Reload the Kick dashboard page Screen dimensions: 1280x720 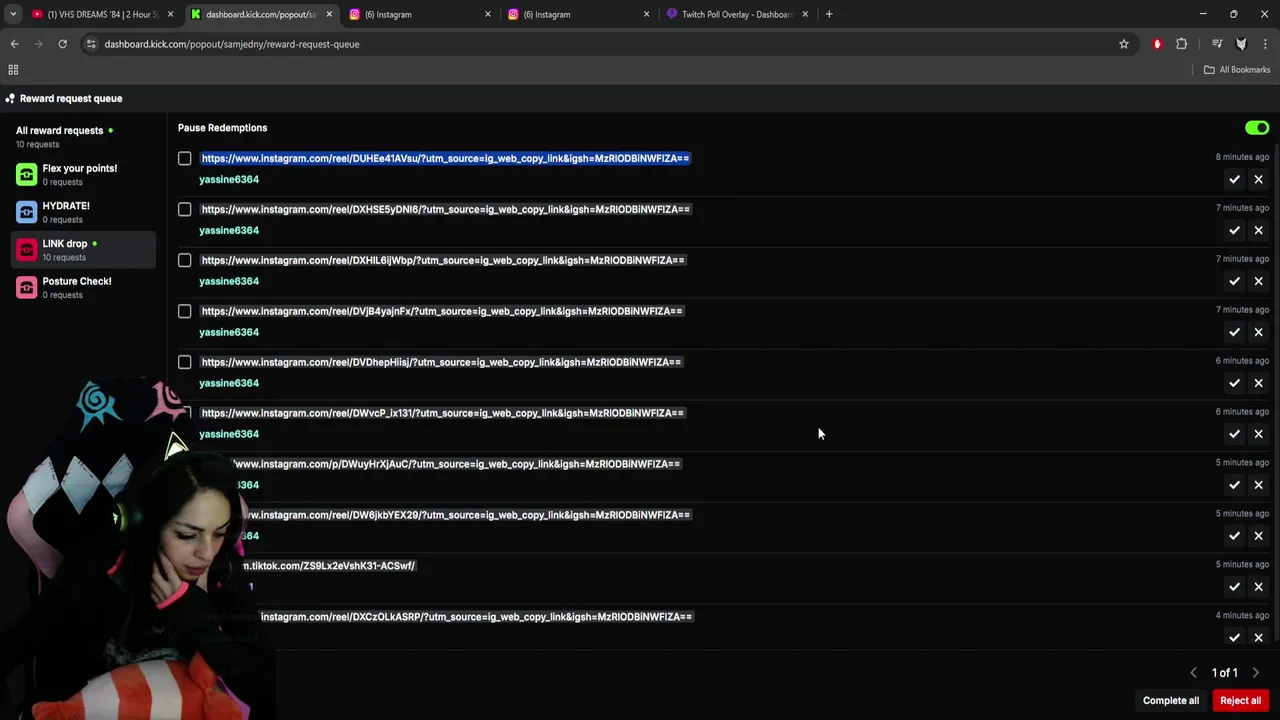click(62, 44)
